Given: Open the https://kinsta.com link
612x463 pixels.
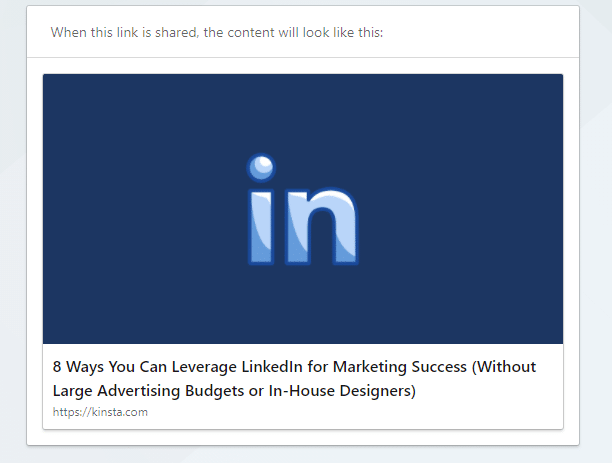Looking at the screenshot, I should click(100, 412).
